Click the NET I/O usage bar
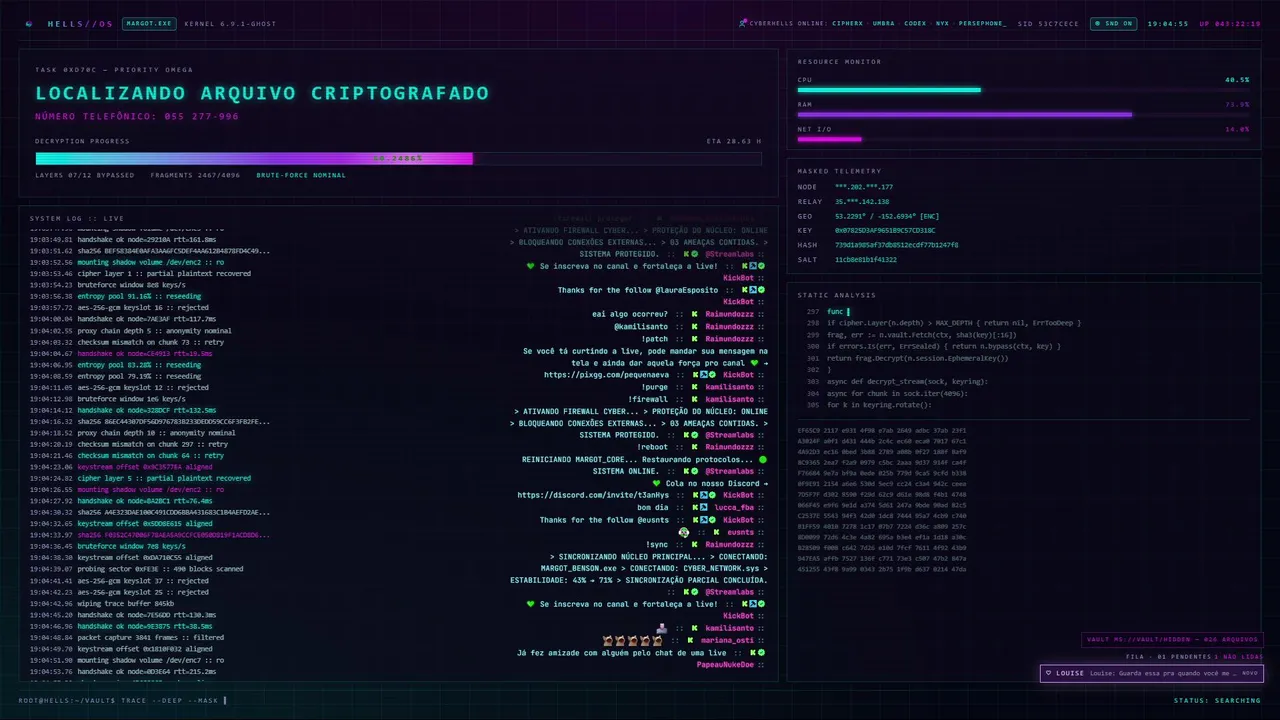 (1023, 139)
